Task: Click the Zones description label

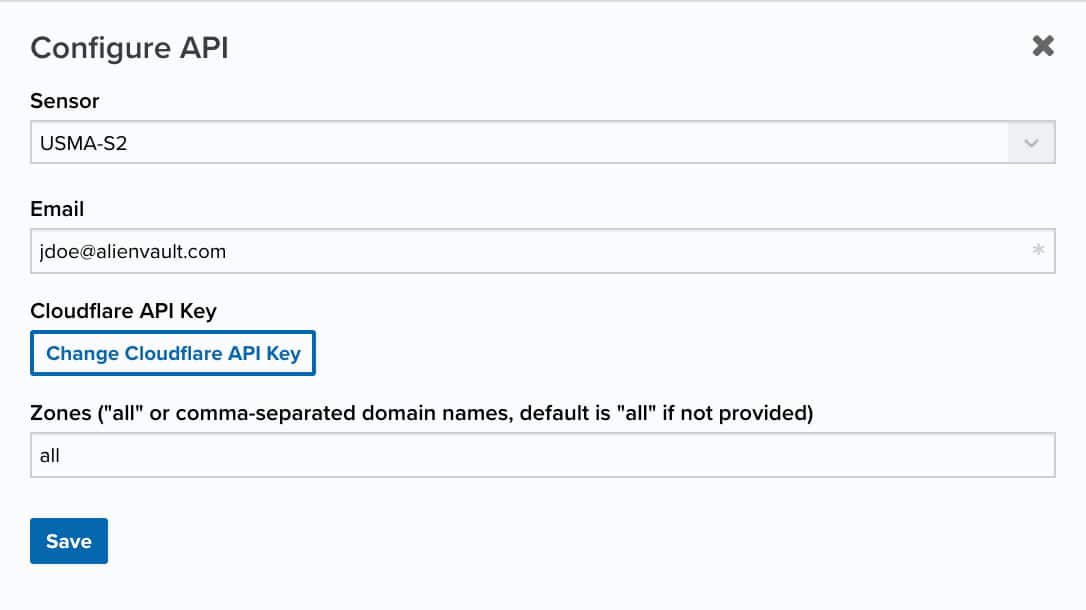Action: click(422, 413)
